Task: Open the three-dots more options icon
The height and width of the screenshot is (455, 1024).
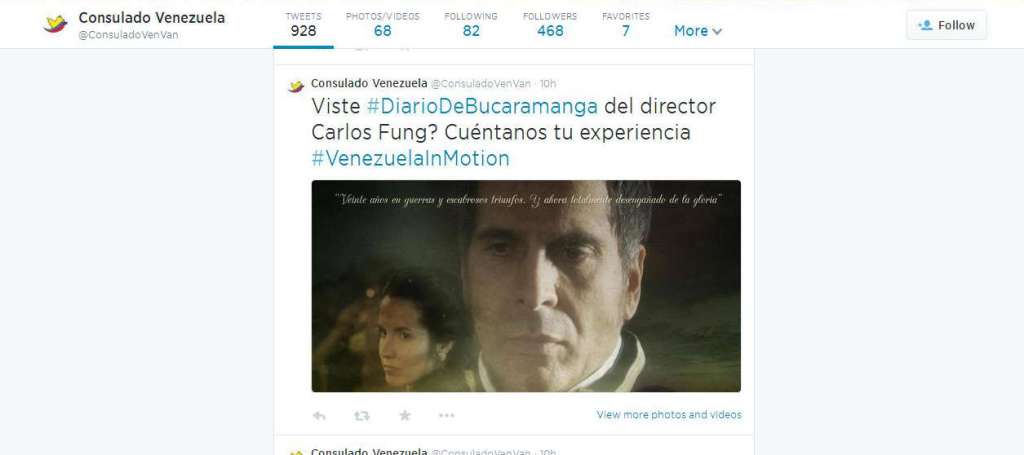Action: click(x=446, y=415)
